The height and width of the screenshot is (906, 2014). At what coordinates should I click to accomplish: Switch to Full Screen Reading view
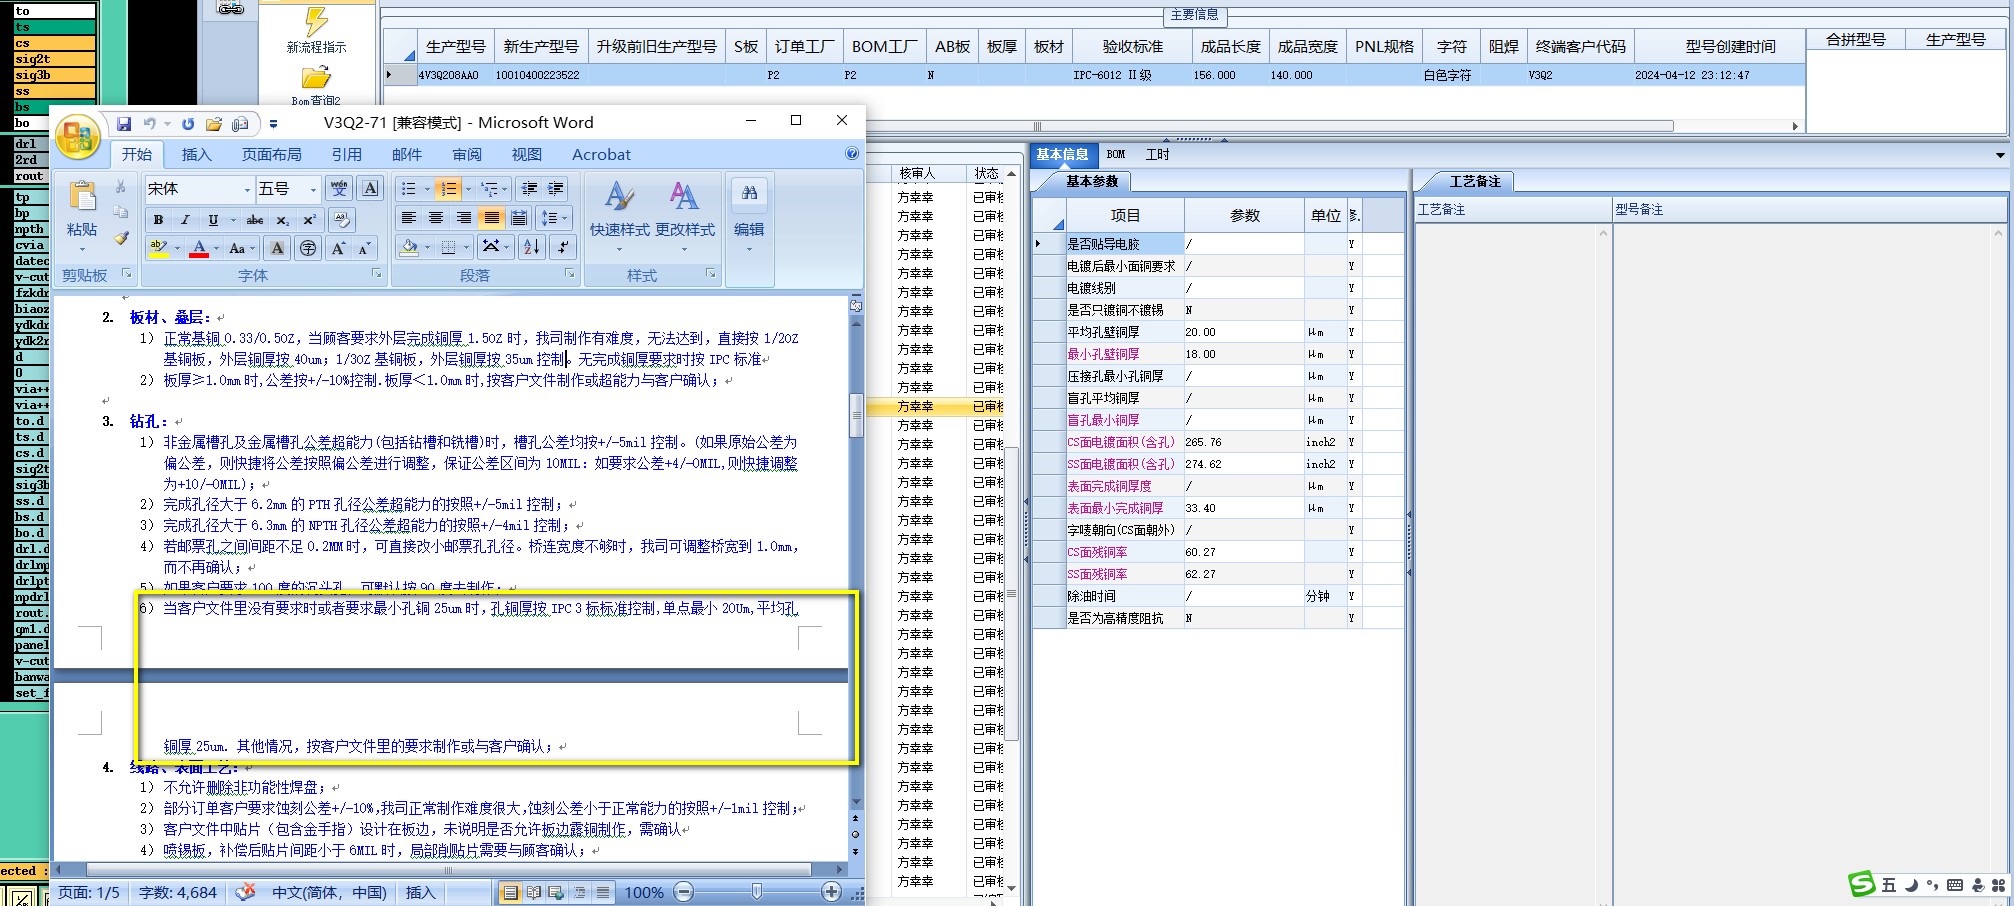click(x=534, y=892)
